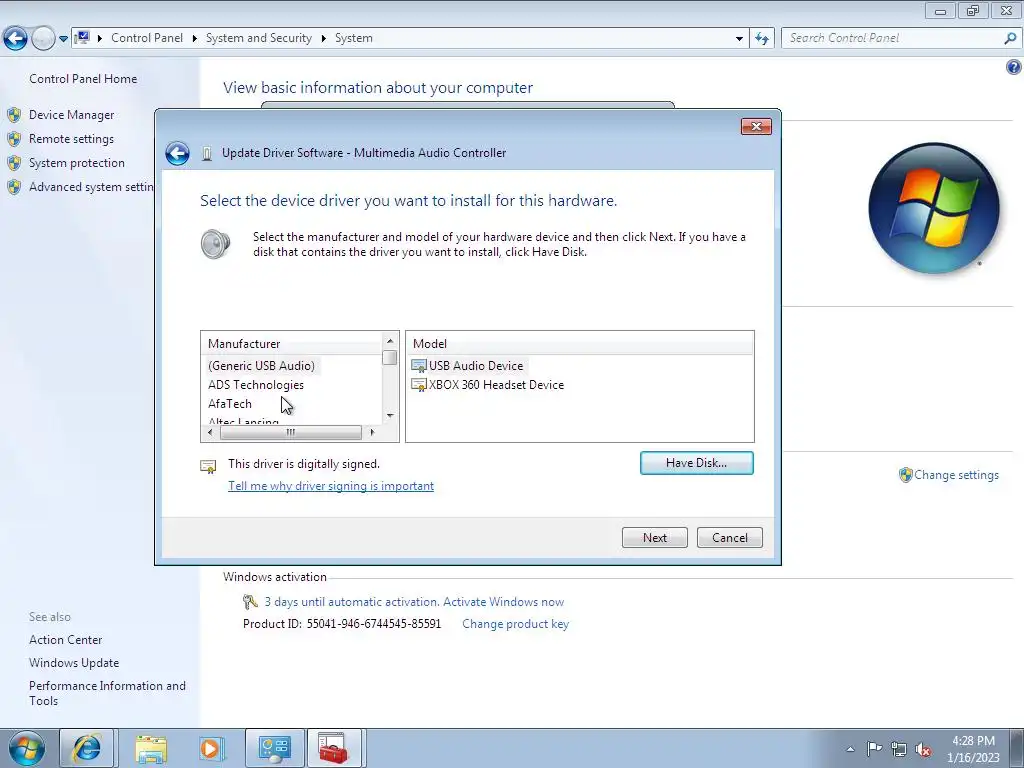
Task: Launch Internet Explorer from taskbar
Action: click(86, 748)
